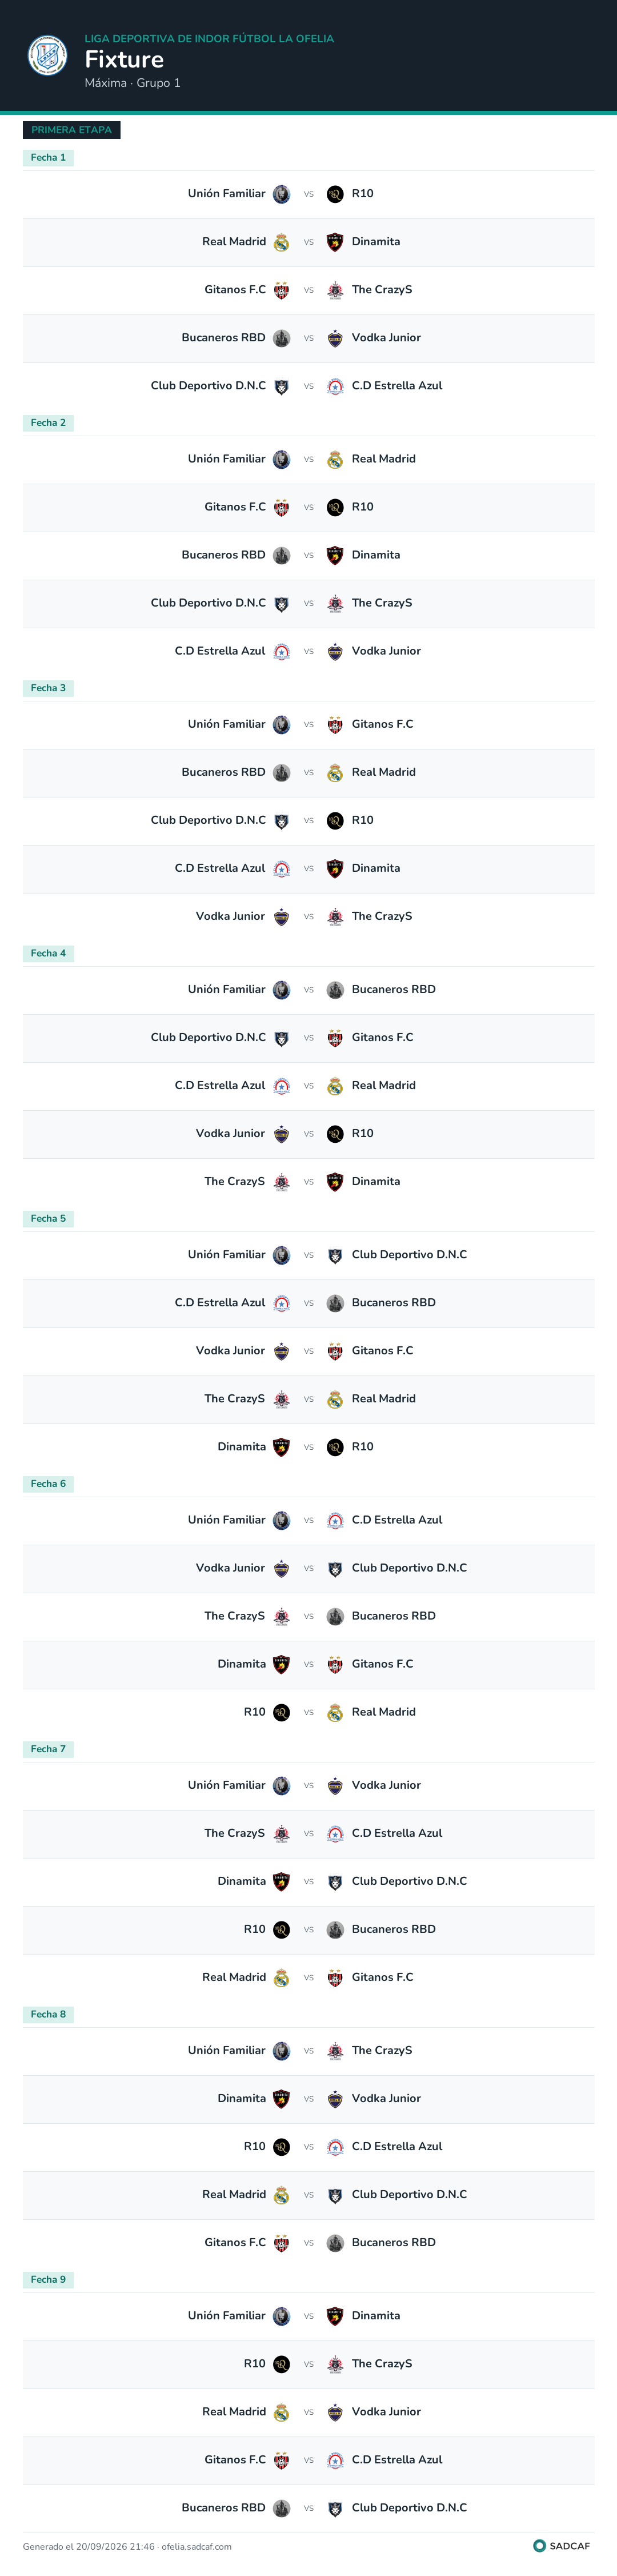Viewport: 617px width, 2576px height.
Task: Click Real Madrid vs Gitanos F.C row in Fecha 7
Action: click(308, 1977)
